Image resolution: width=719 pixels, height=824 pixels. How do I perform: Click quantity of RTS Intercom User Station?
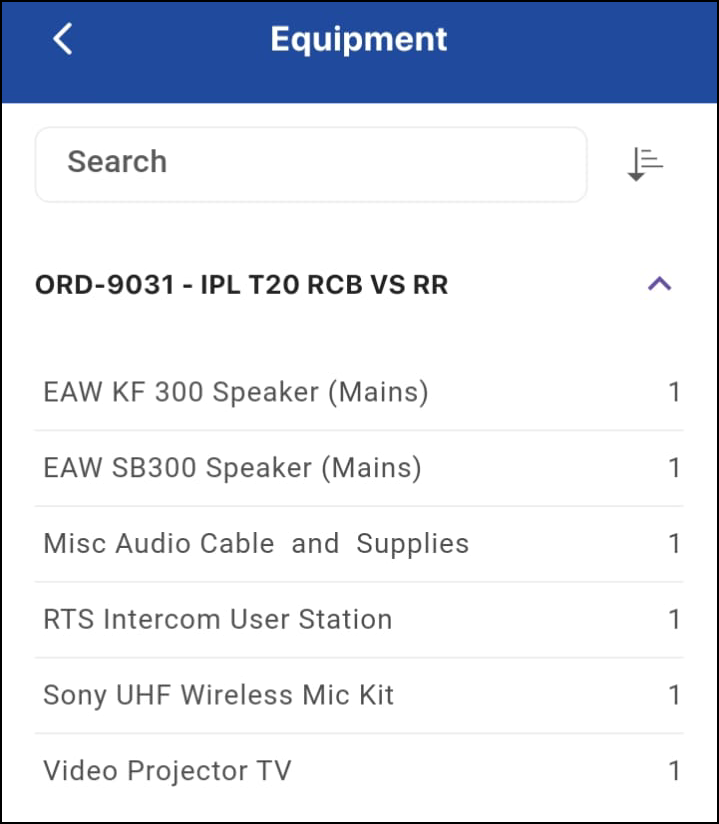click(675, 620)
